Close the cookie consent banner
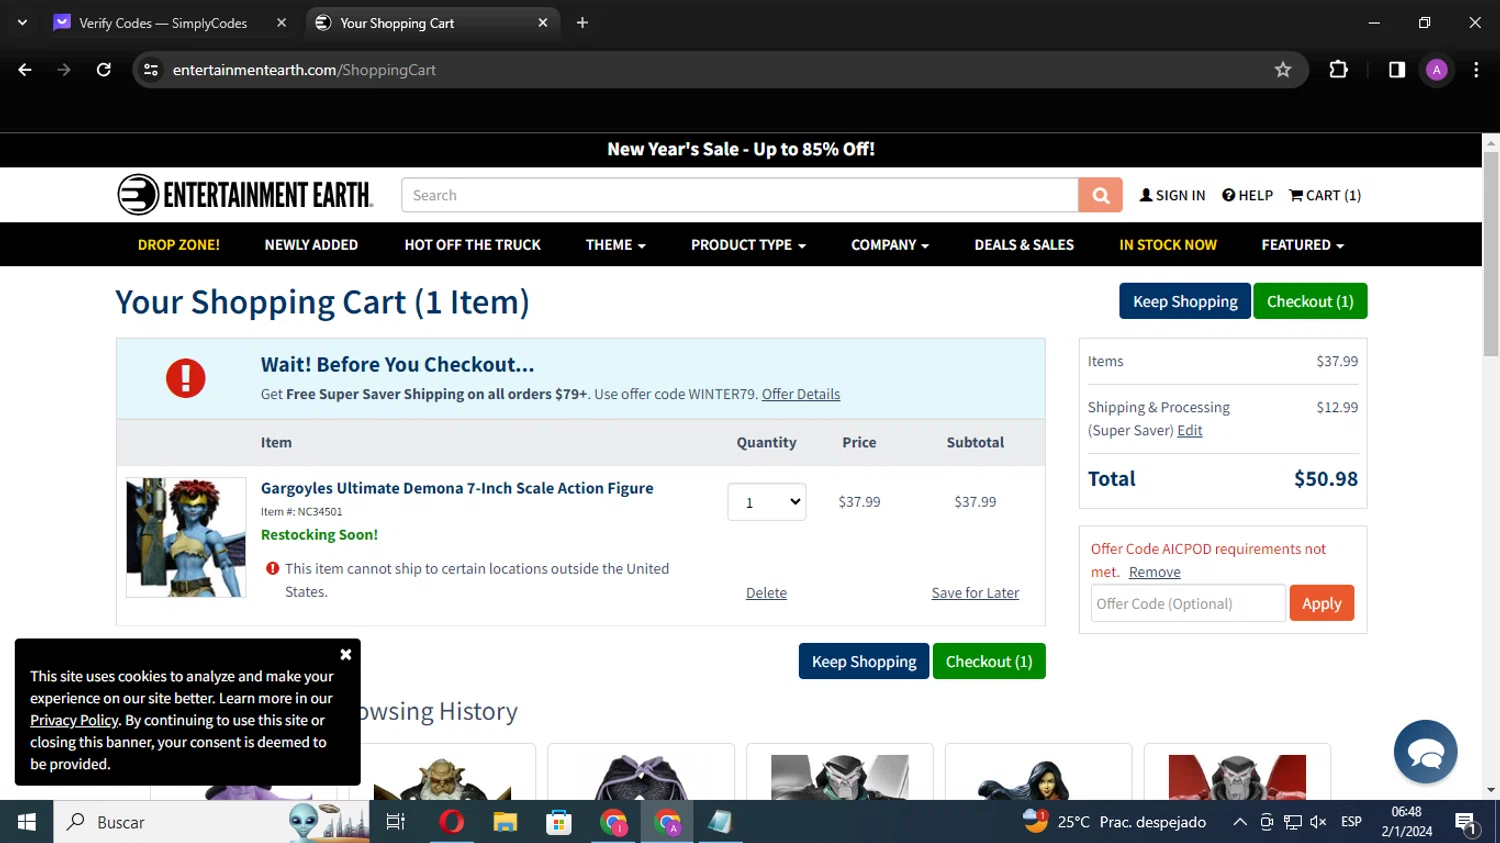 point(345,654)
